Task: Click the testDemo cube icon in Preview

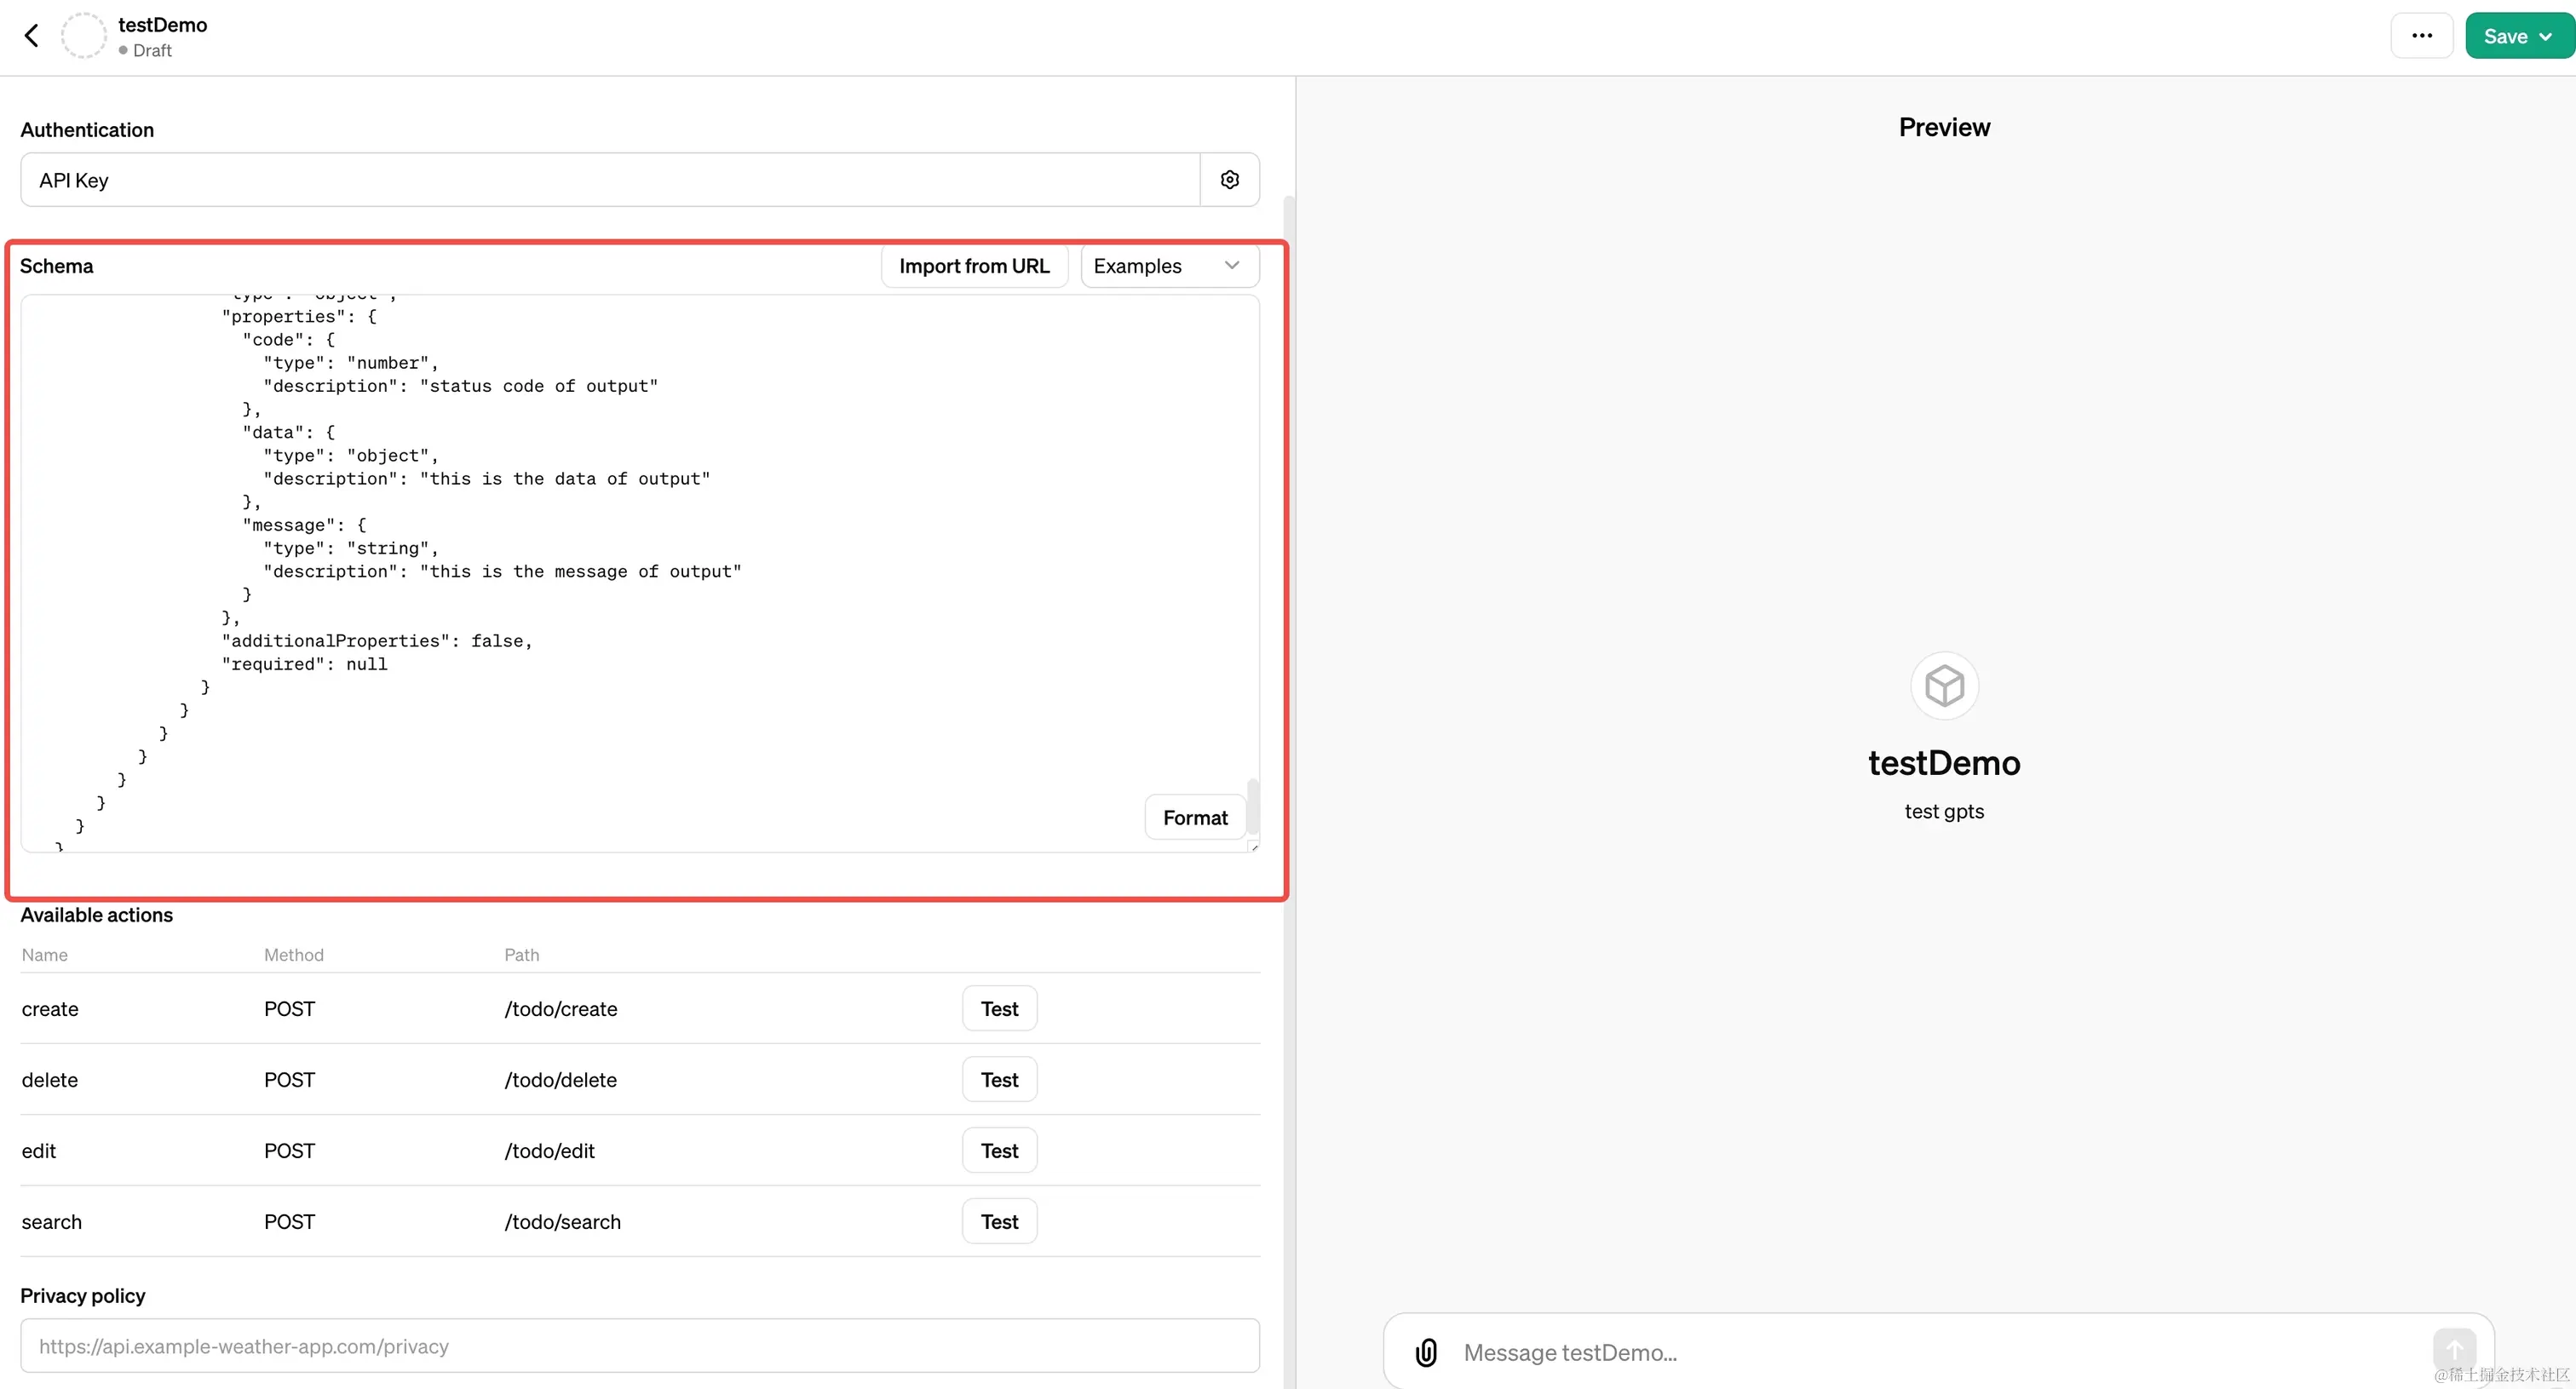Action: click(x=1943, y=685)
